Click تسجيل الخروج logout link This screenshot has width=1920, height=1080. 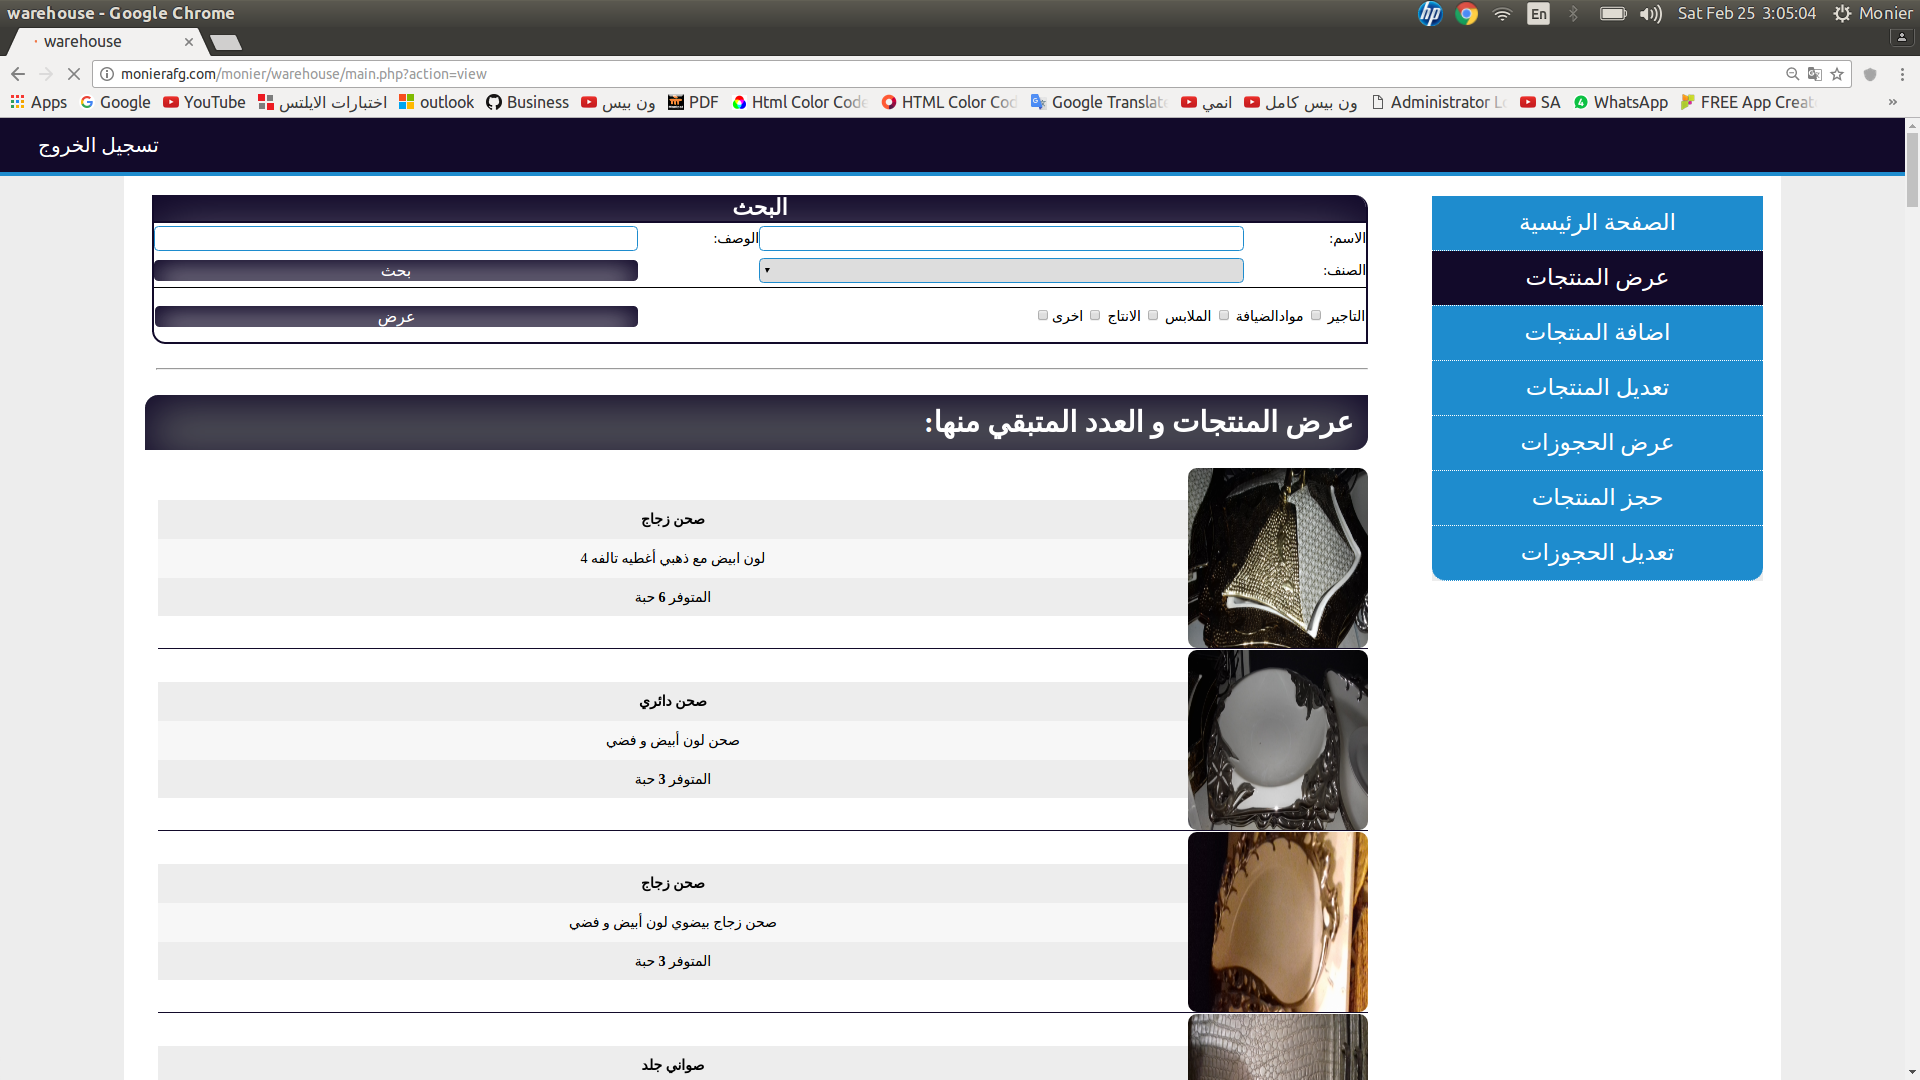[98, 146]
